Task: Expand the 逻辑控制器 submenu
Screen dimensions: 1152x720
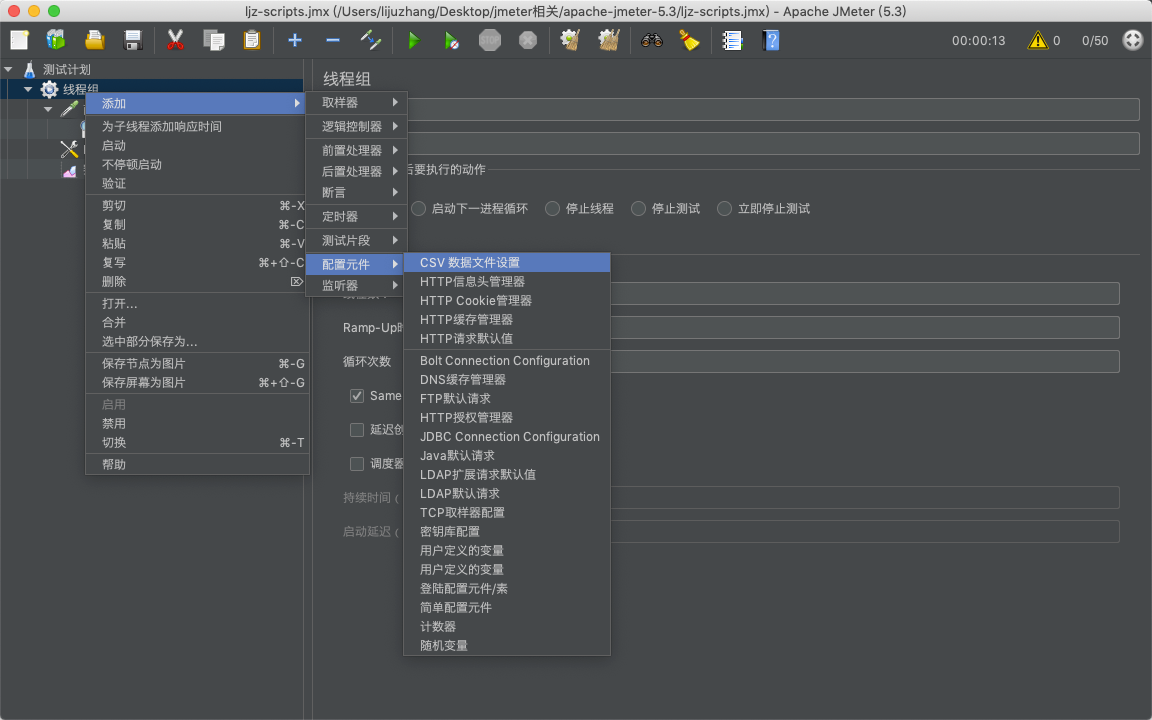Action: pyautogui.click(x=356, y=126)
